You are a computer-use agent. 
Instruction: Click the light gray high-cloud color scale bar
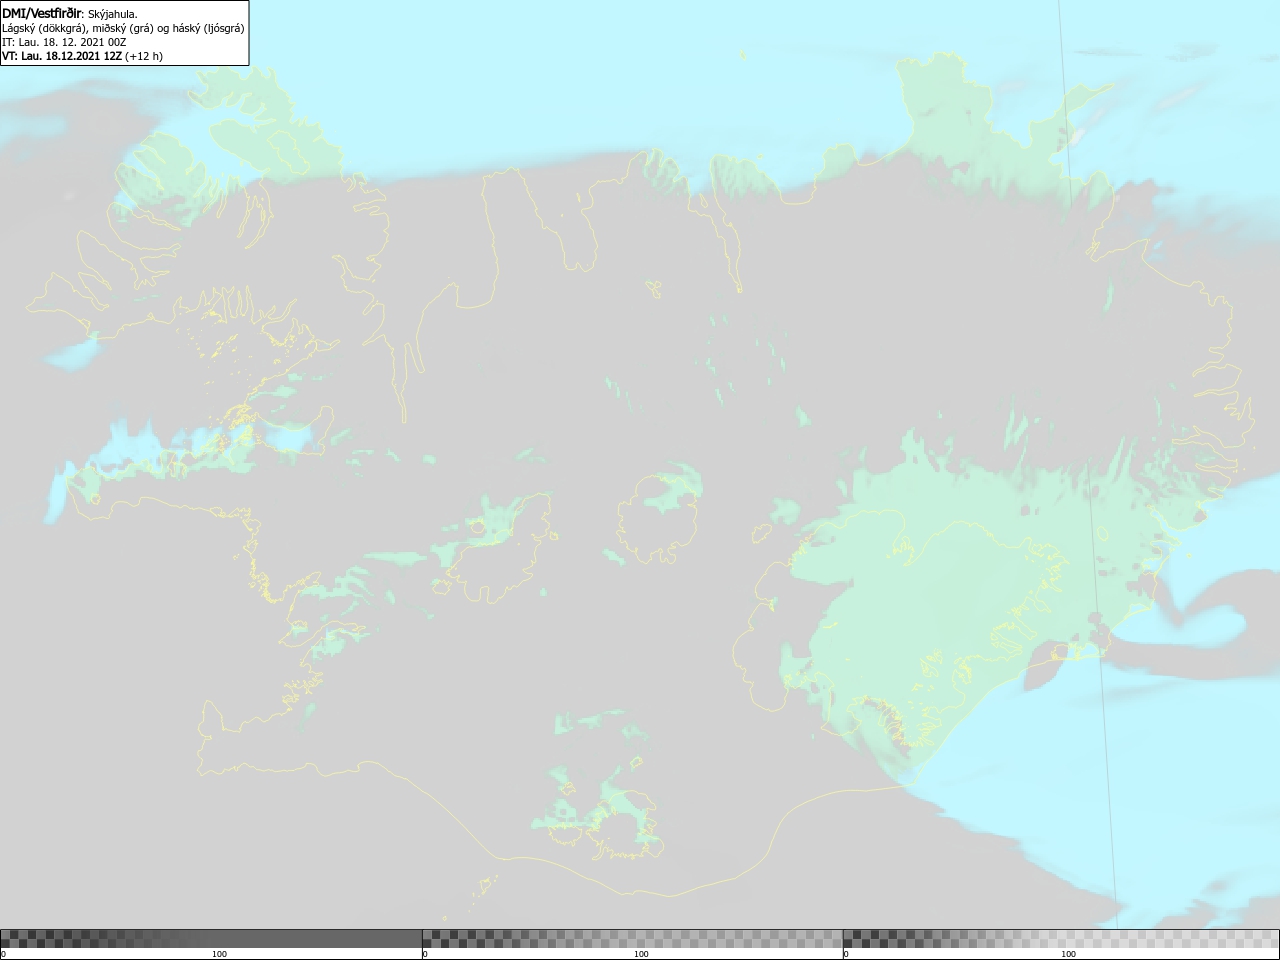[x=1061, y=939]
